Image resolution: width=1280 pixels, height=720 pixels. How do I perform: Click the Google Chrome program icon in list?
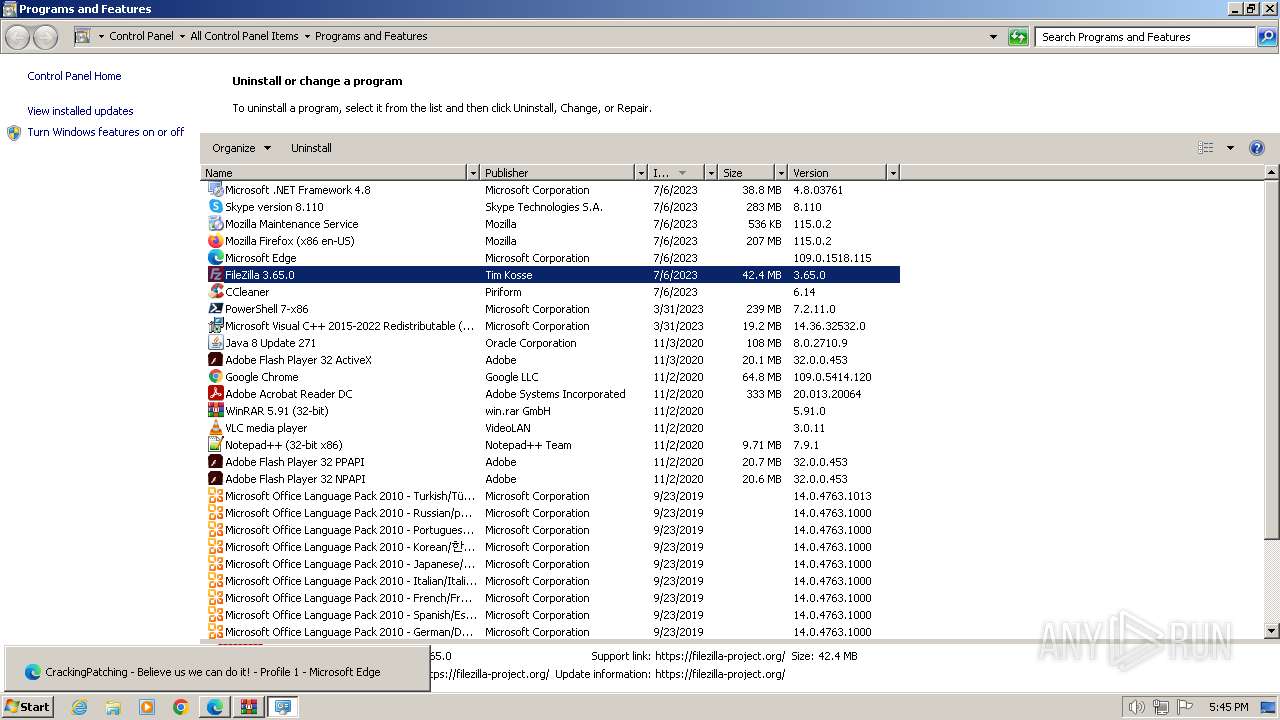(x=215, y=377)
